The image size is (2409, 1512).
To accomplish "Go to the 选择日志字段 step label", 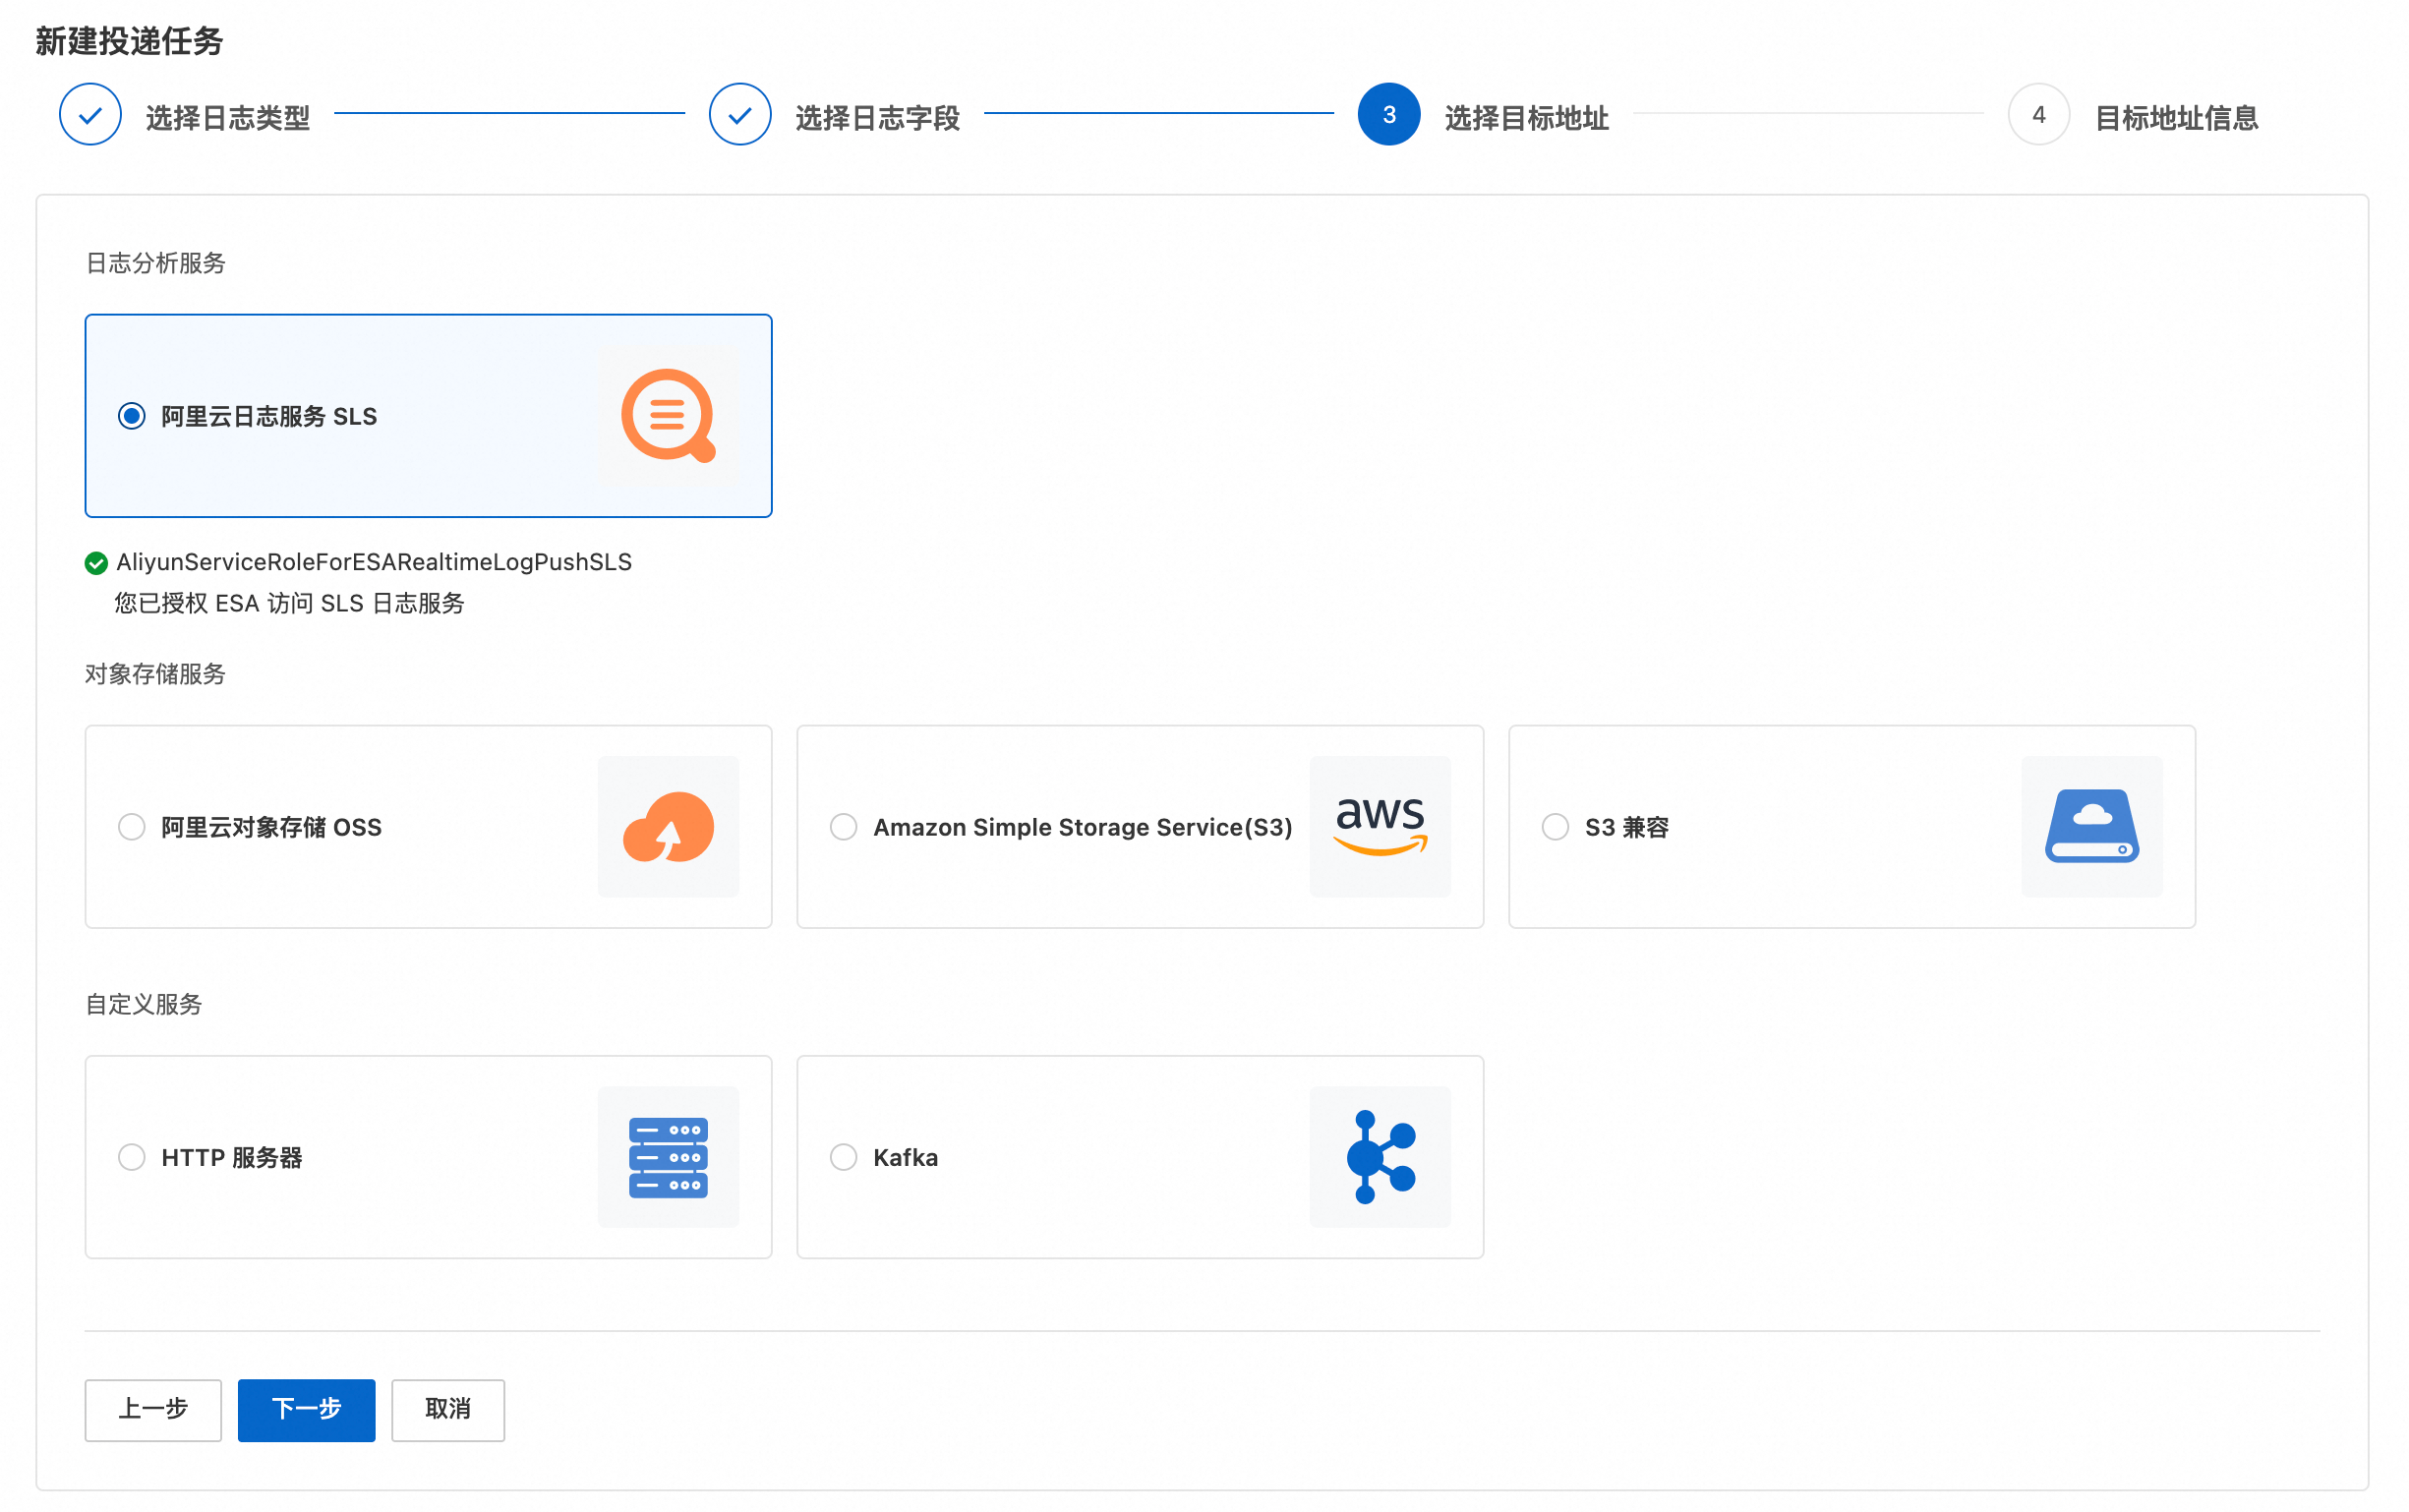I will [877, 118].
